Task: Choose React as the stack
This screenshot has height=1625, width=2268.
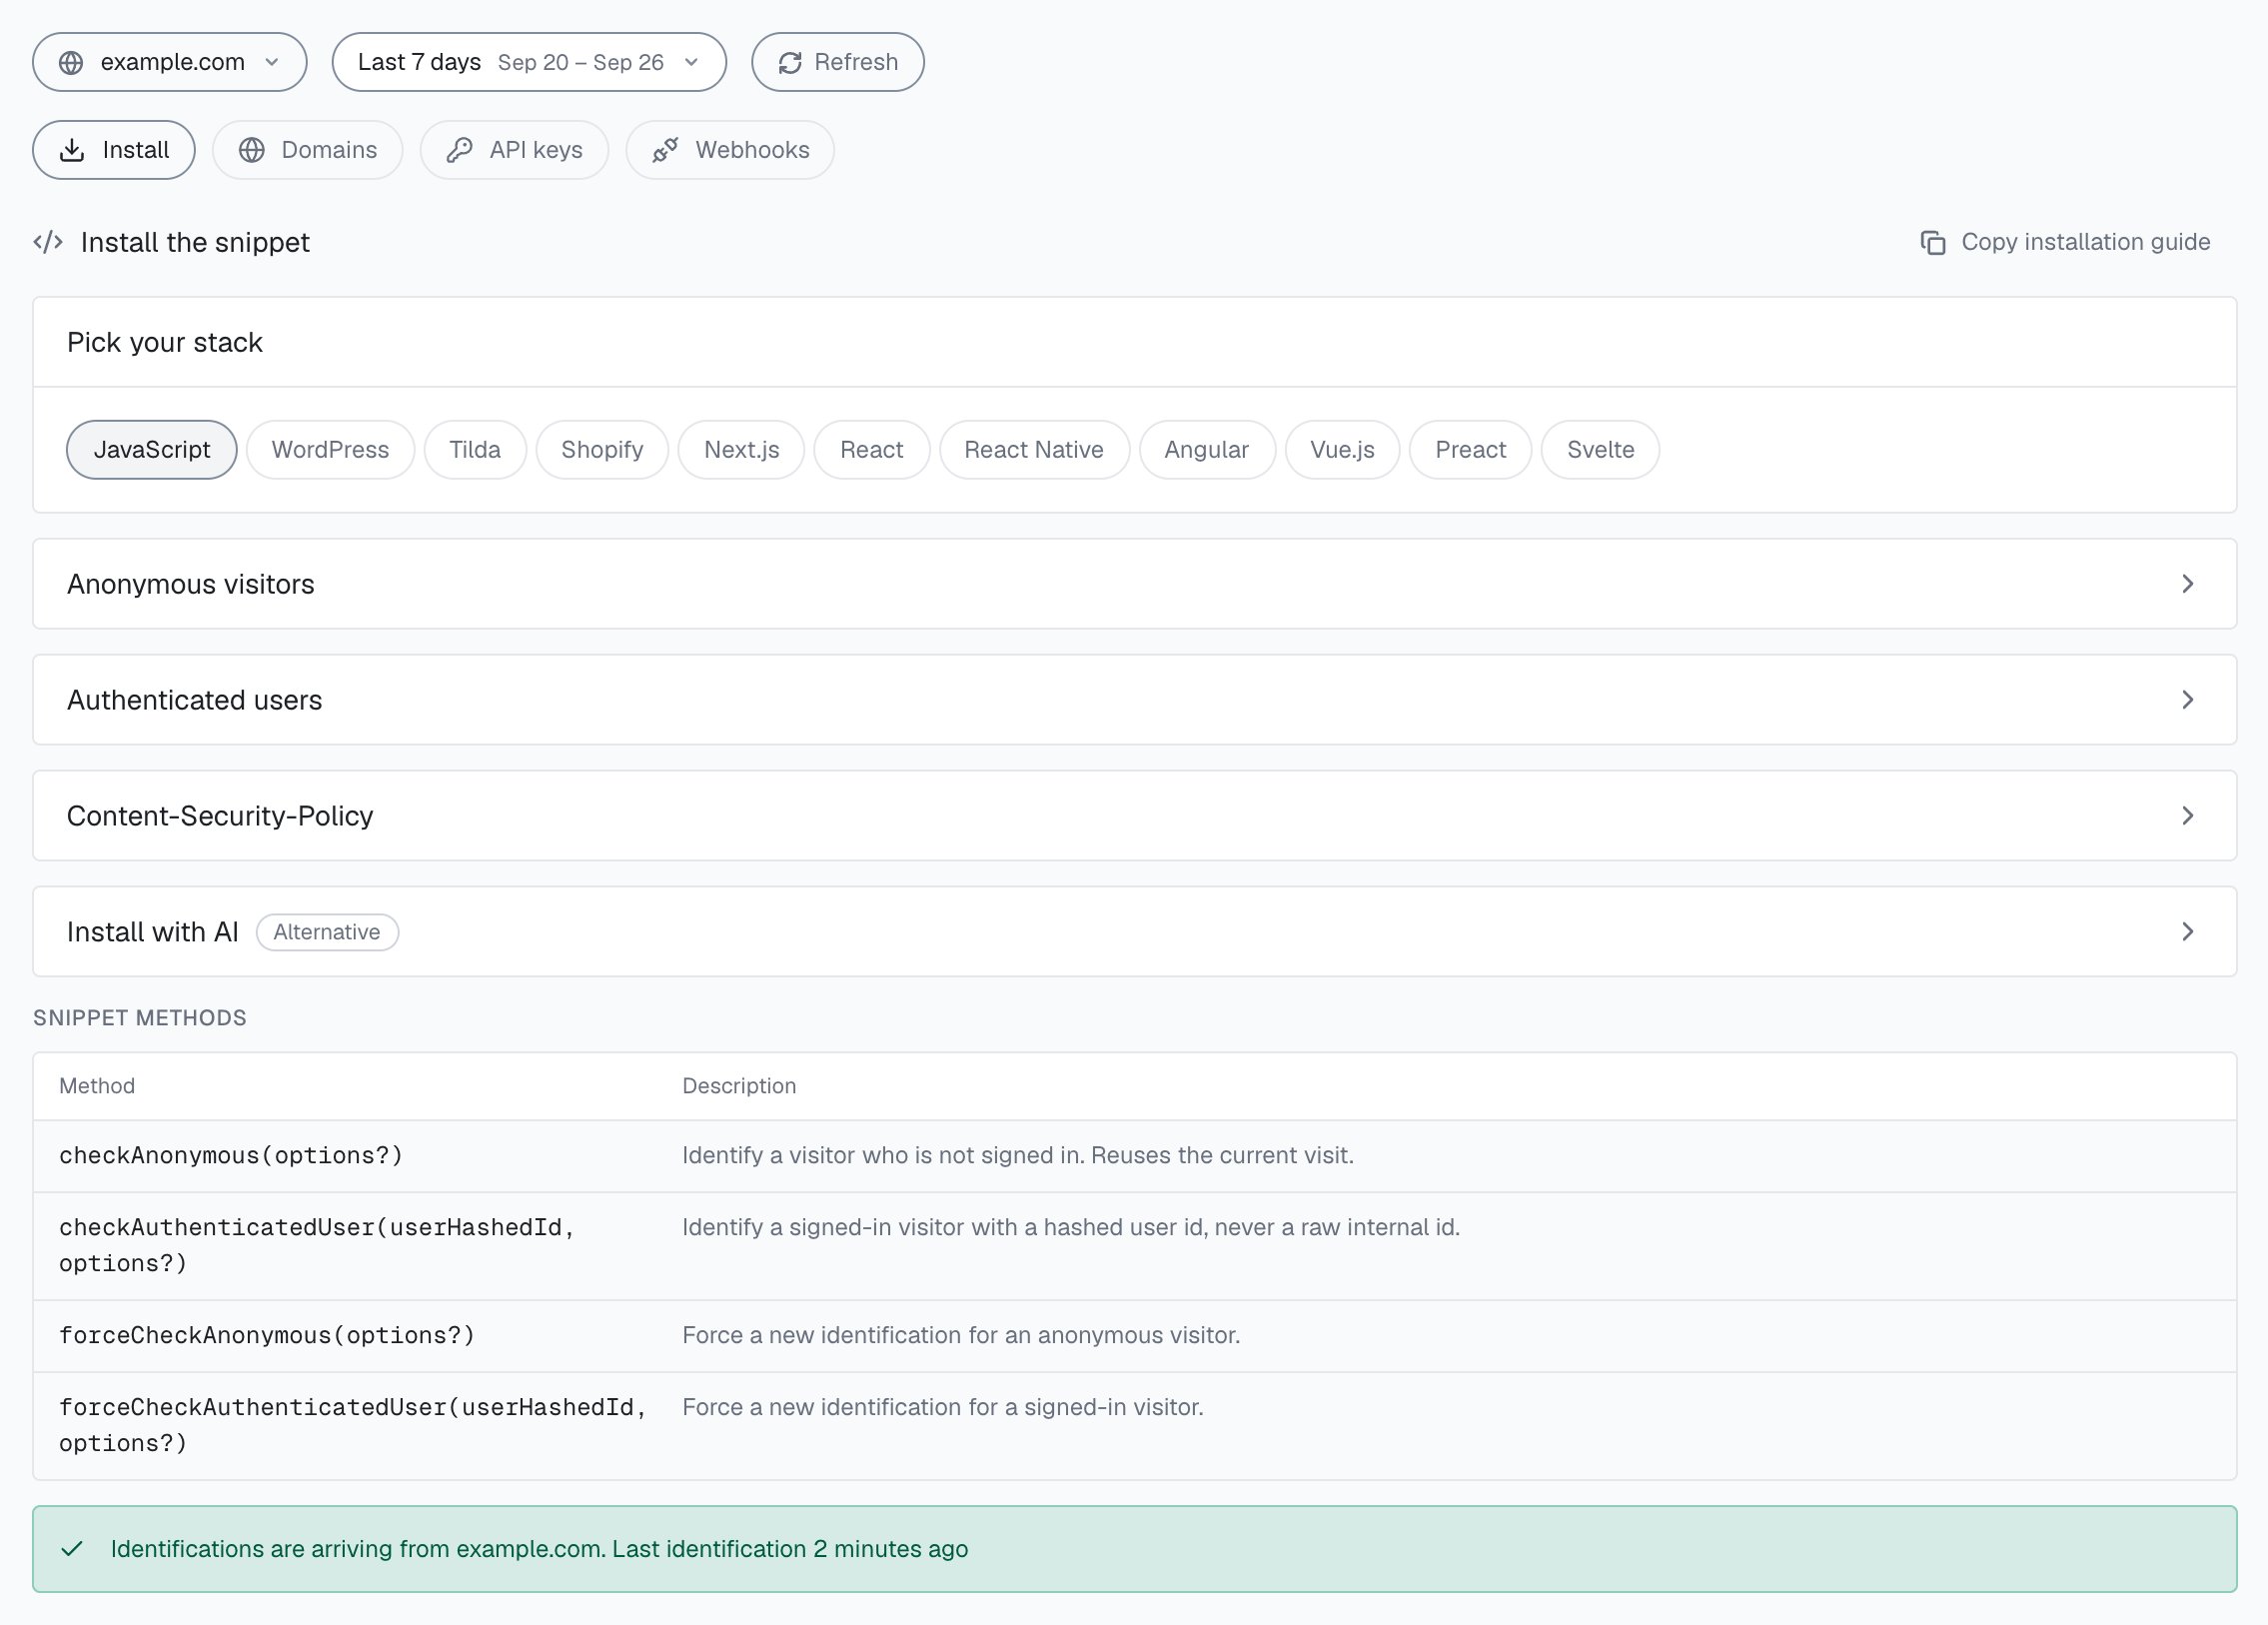Action: 872,450
